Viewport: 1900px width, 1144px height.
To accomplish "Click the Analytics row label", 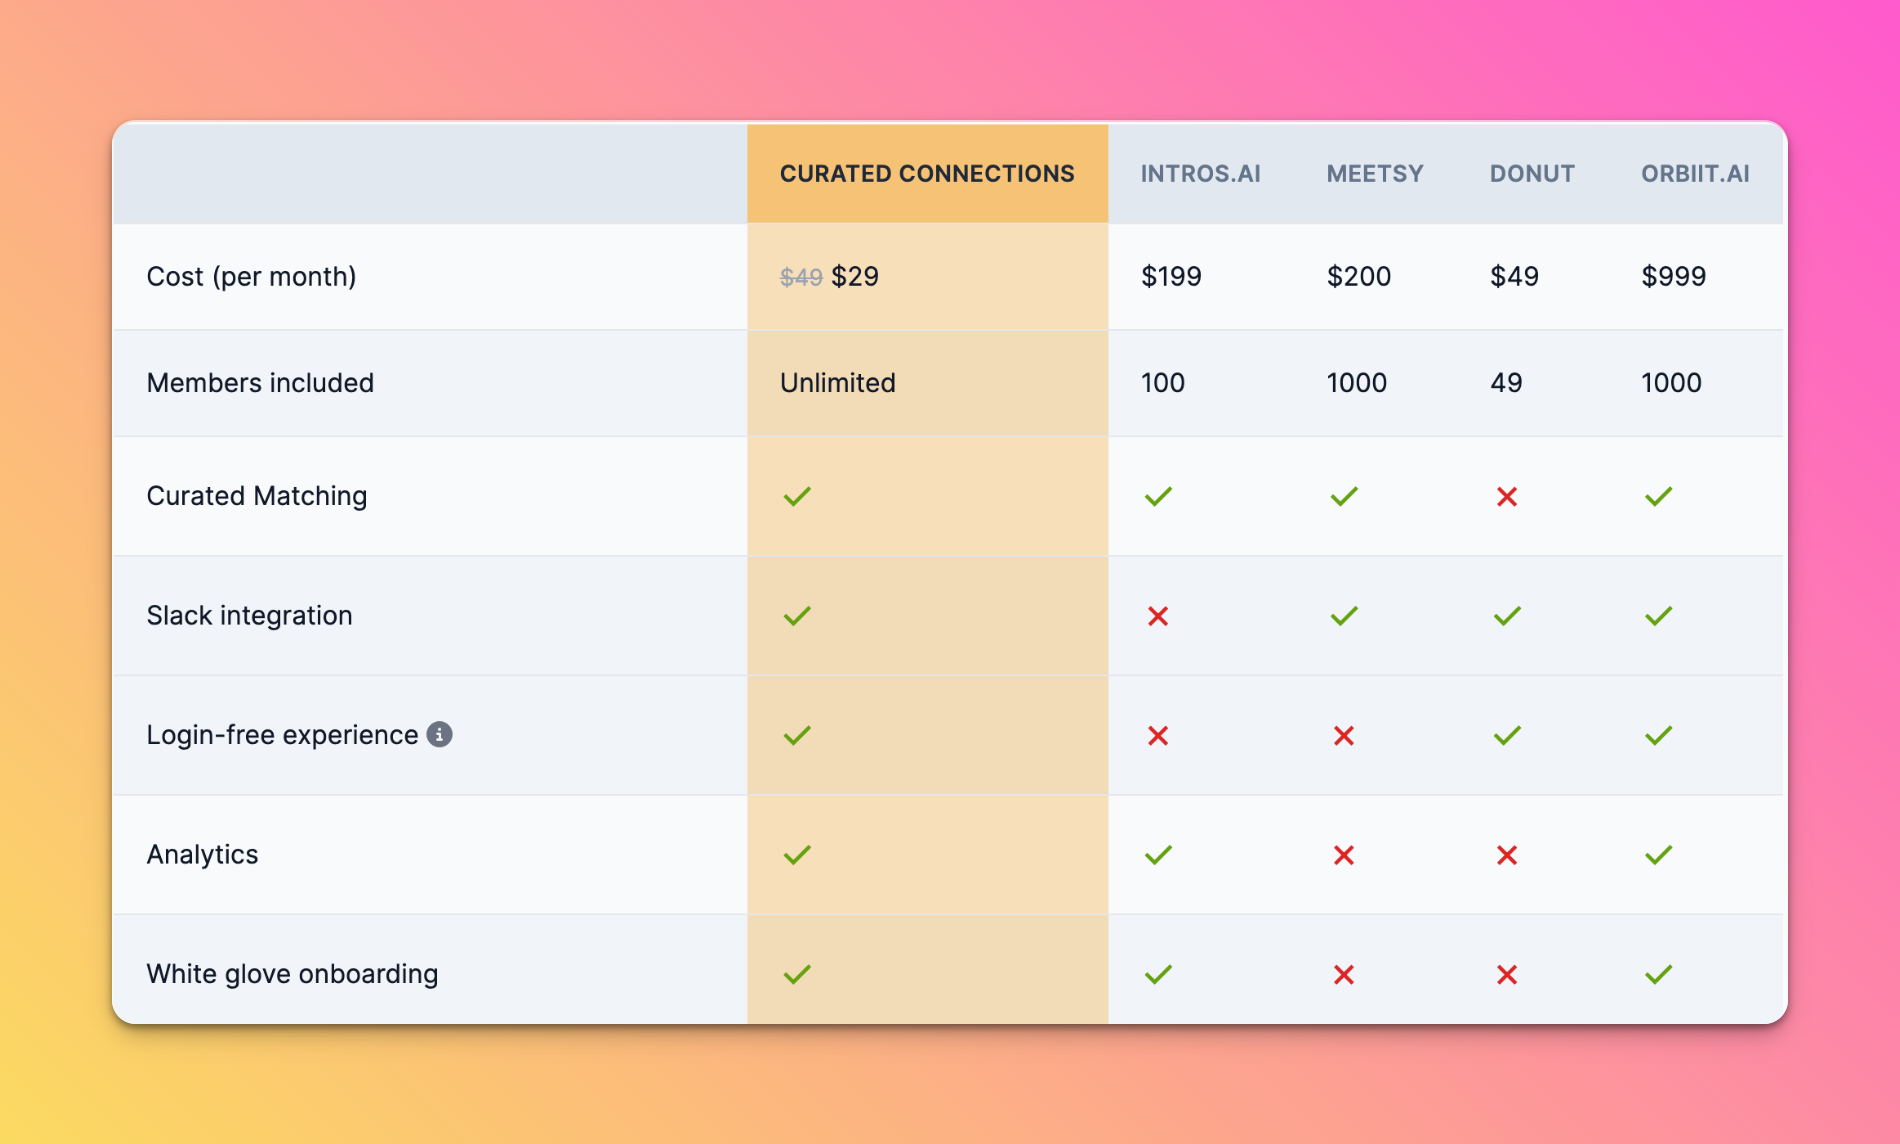I will coord(202,855).
